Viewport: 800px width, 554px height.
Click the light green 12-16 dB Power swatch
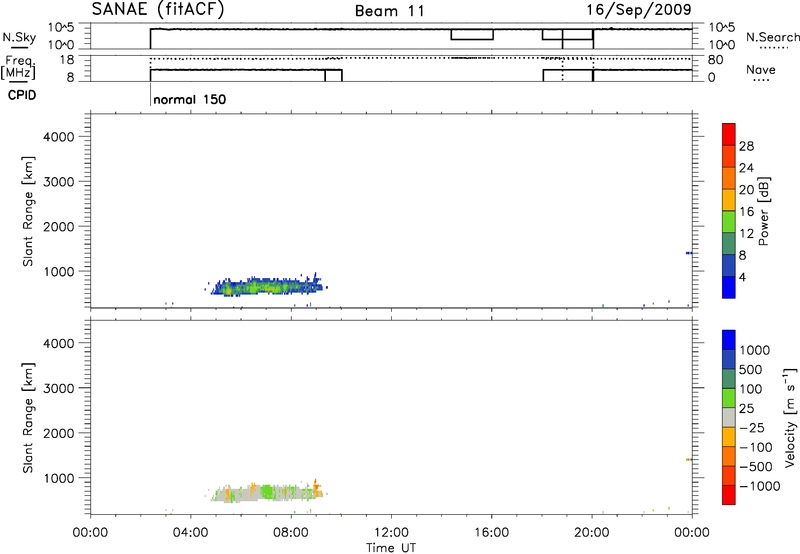[729, 222]
